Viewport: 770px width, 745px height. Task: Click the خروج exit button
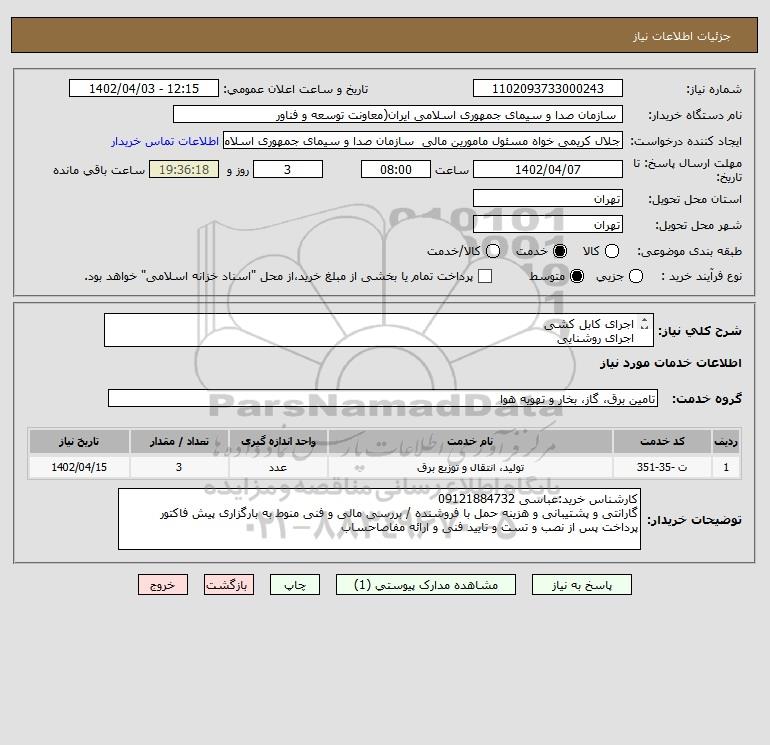tap(163, 585)
